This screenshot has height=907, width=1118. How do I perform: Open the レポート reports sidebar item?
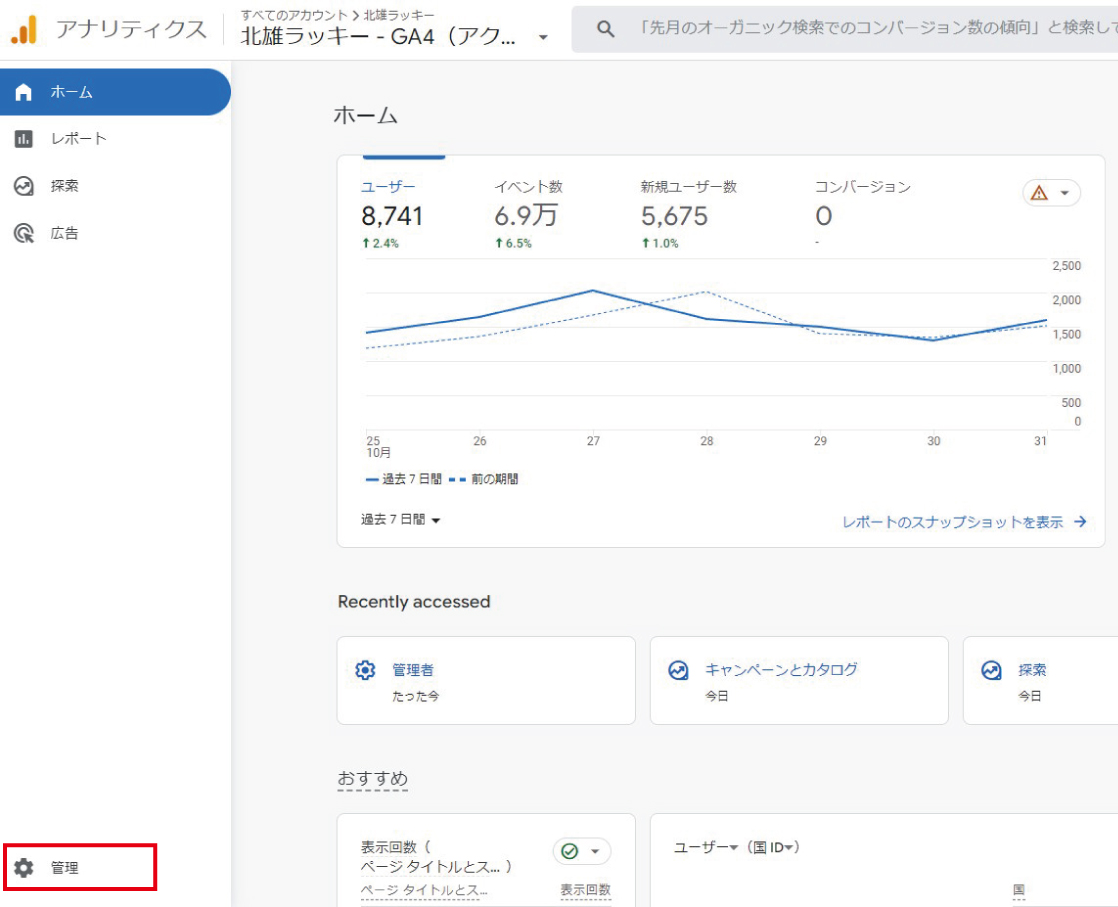coord(115,139)
